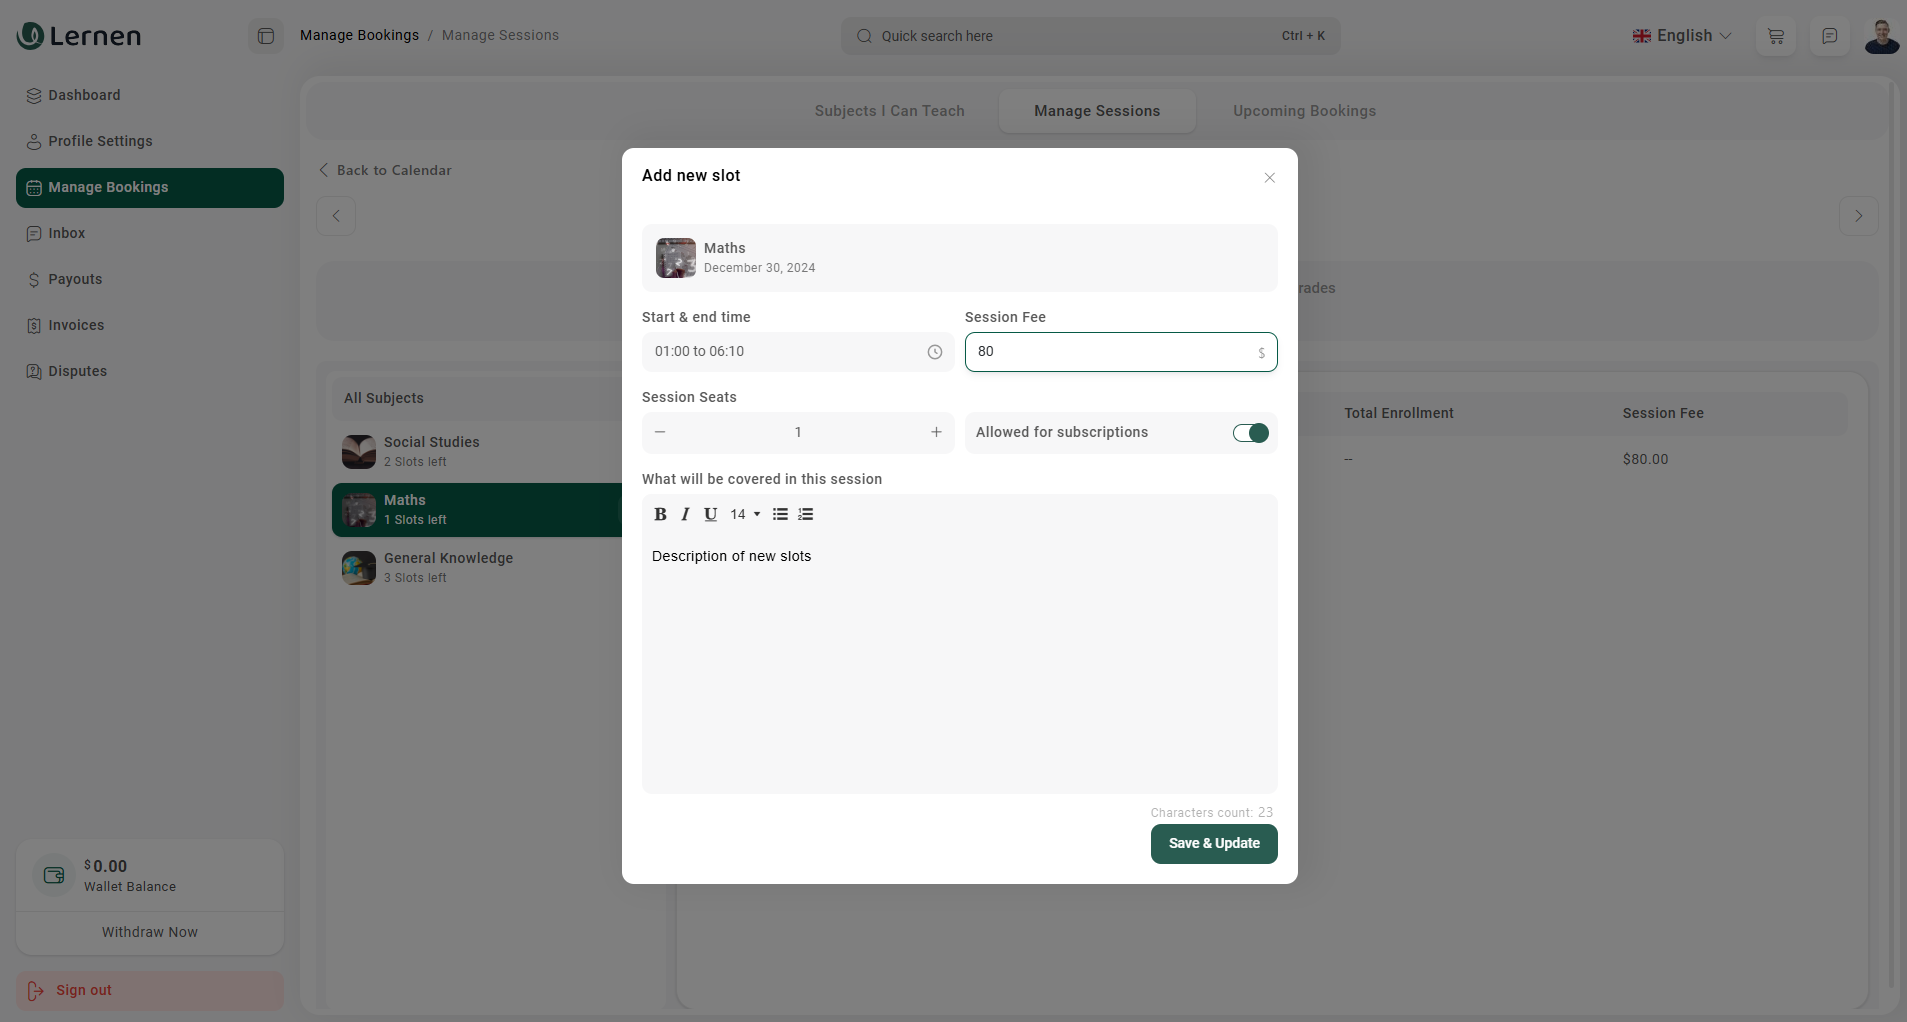This screenshot has height=1022, width=1907.
Task: Disable Allowed for subscriptions toggle
Action: click(1250, 433)
